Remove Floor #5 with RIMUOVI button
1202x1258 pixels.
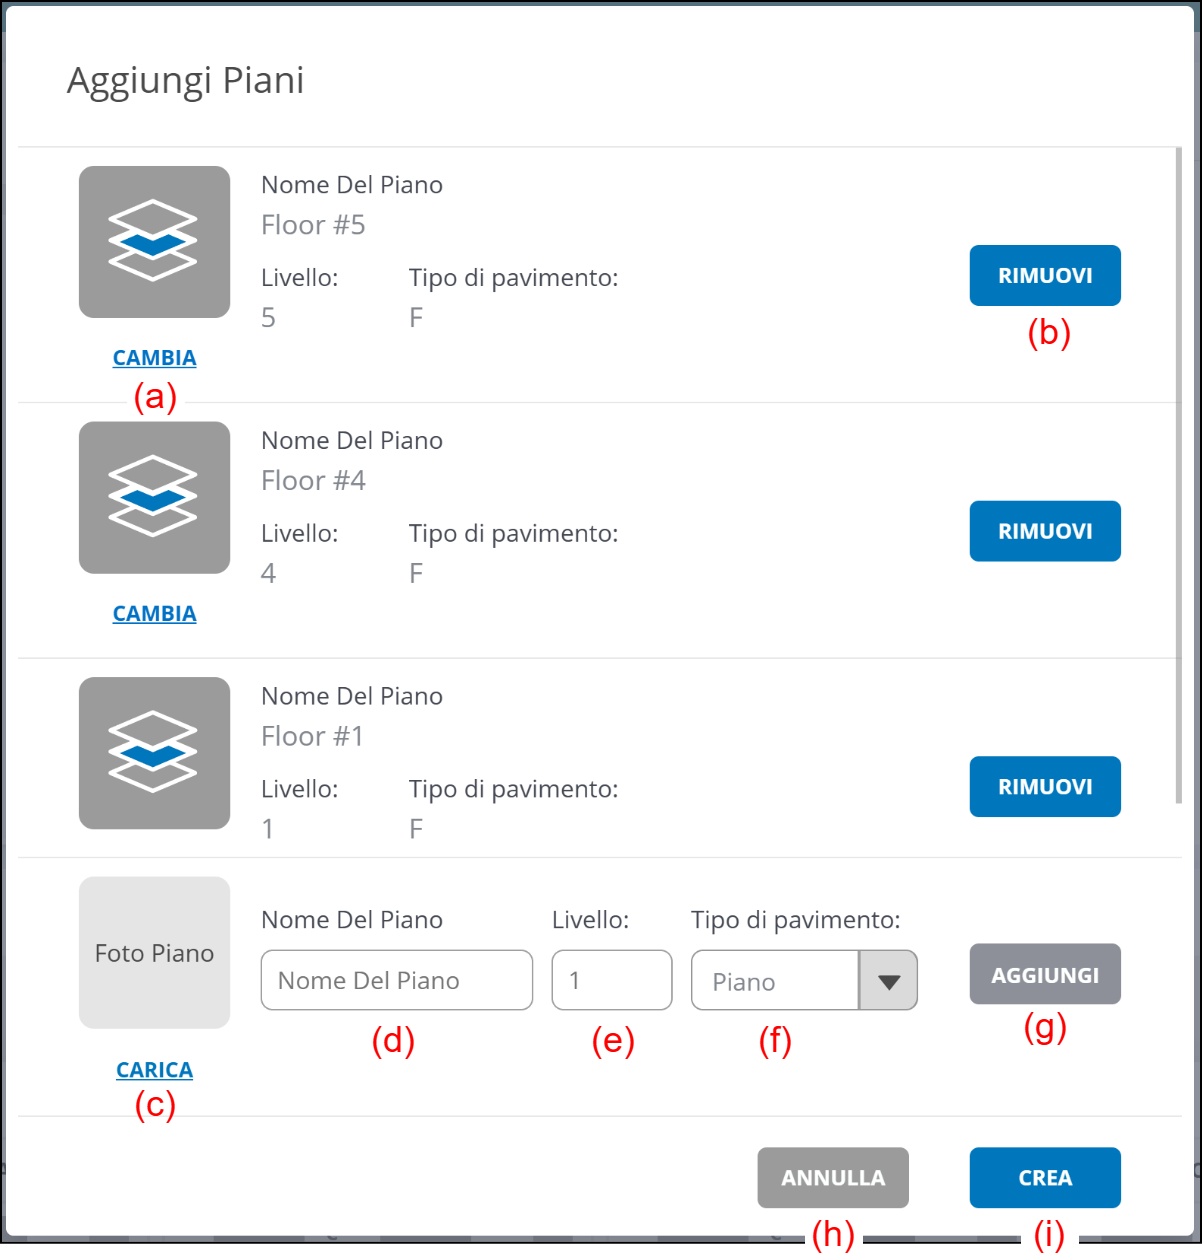1044,276
